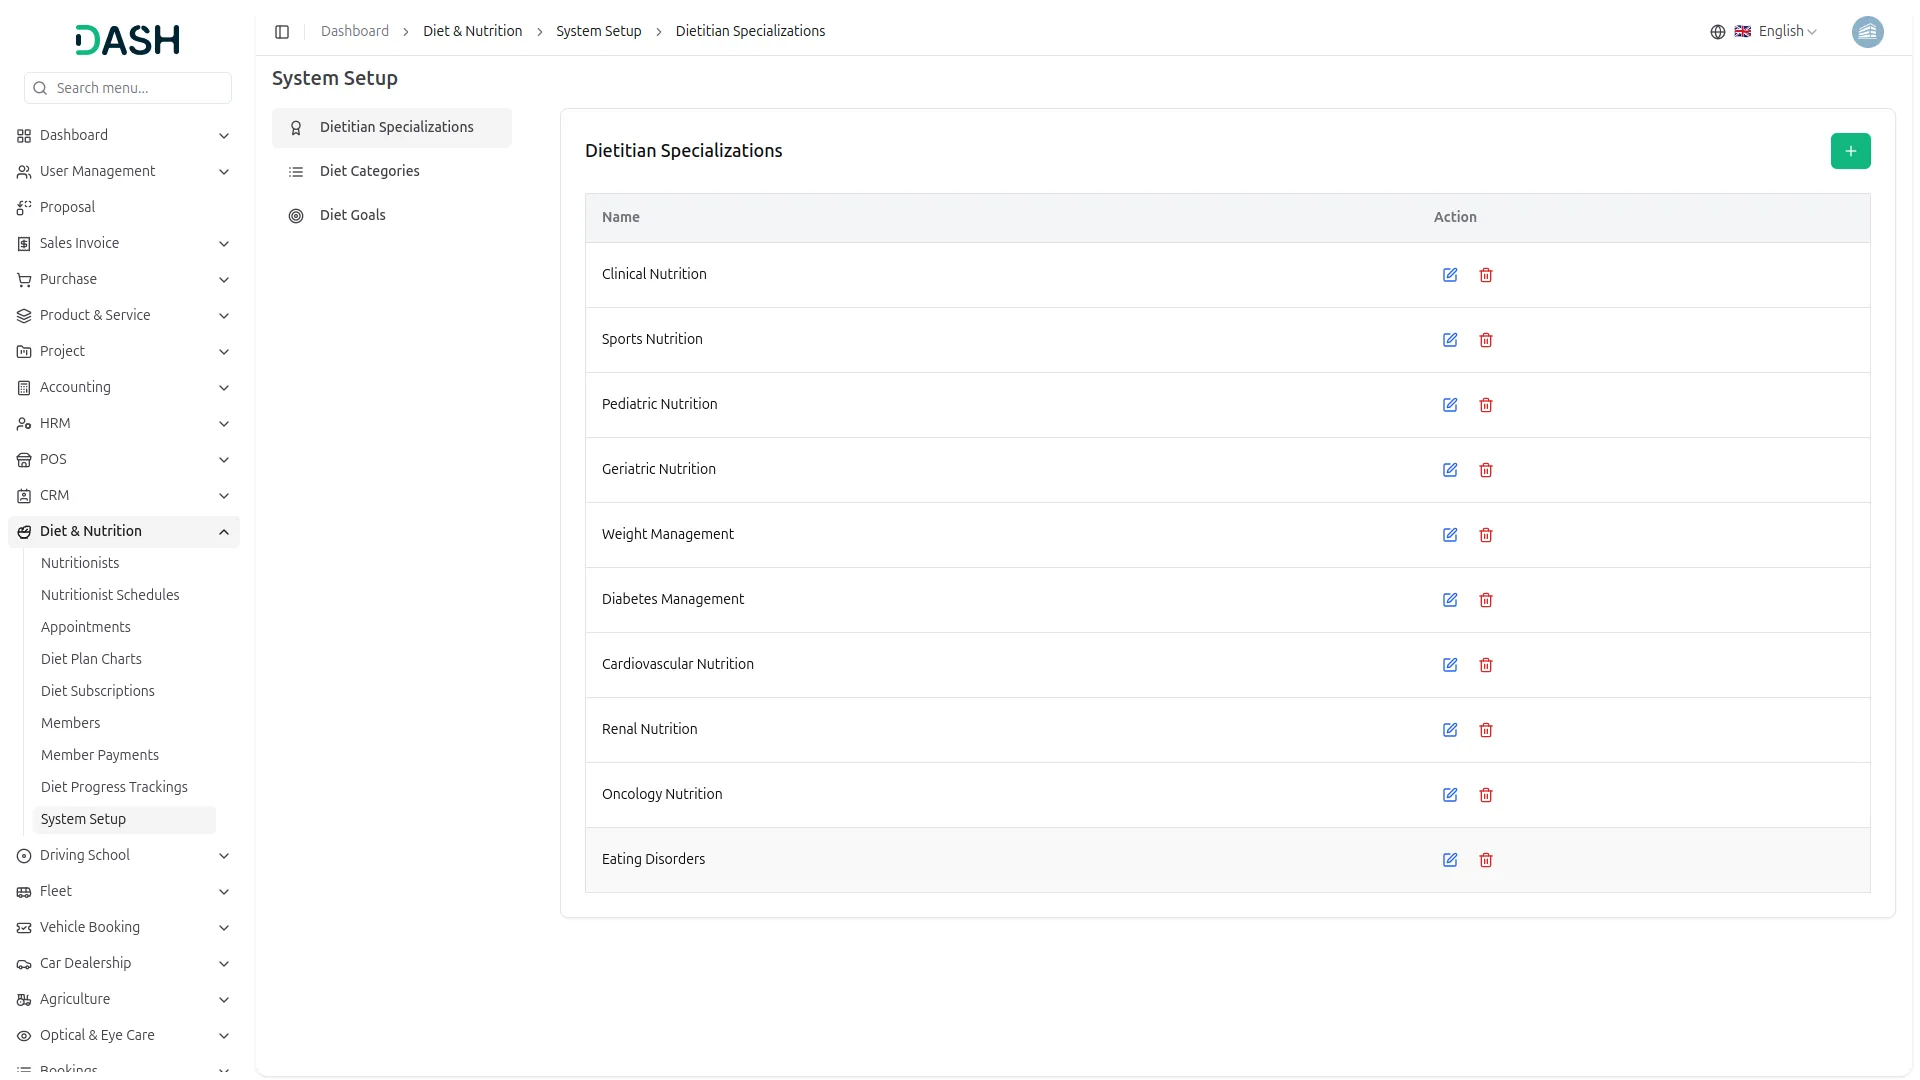
Task: Click trash icon for Renal Nutrition
Action: pyautogui.click(x=1486, y=730)
